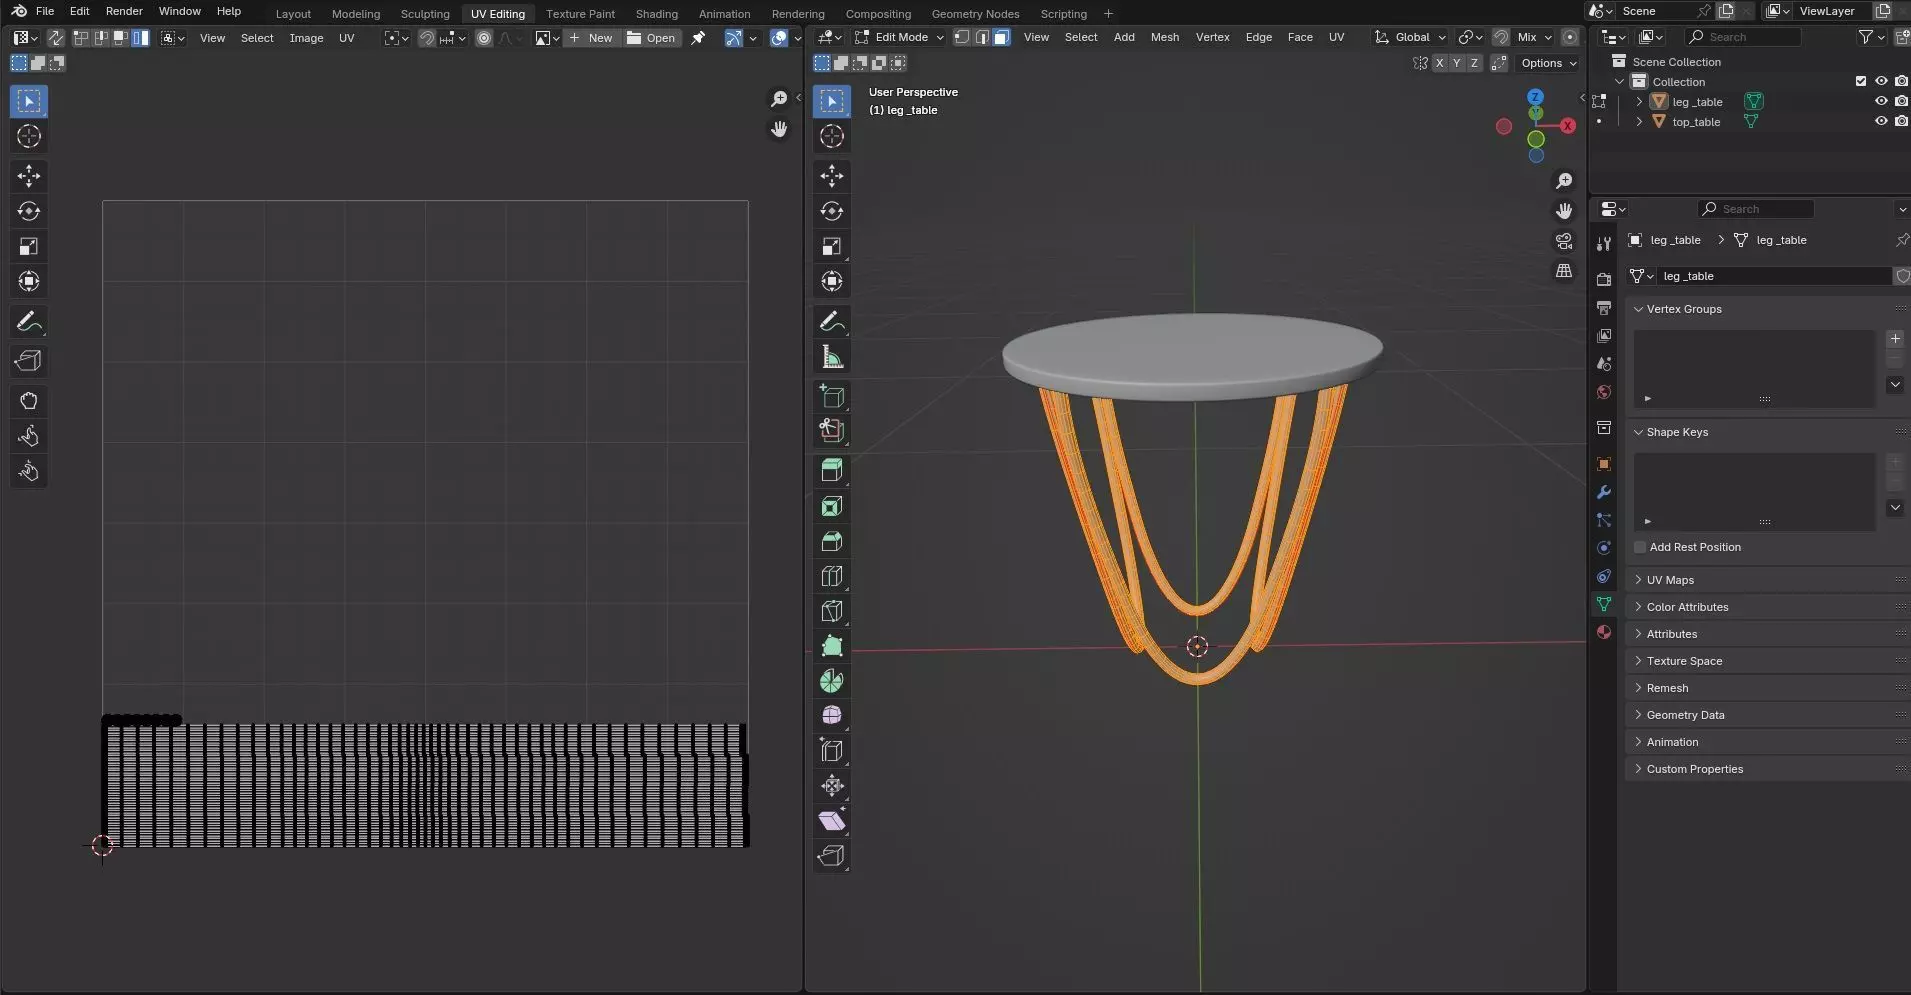This screenshot has width=1911, height=995.
Task: Switch to orthographic/perspective view icon
Action: click(1564, 271)
